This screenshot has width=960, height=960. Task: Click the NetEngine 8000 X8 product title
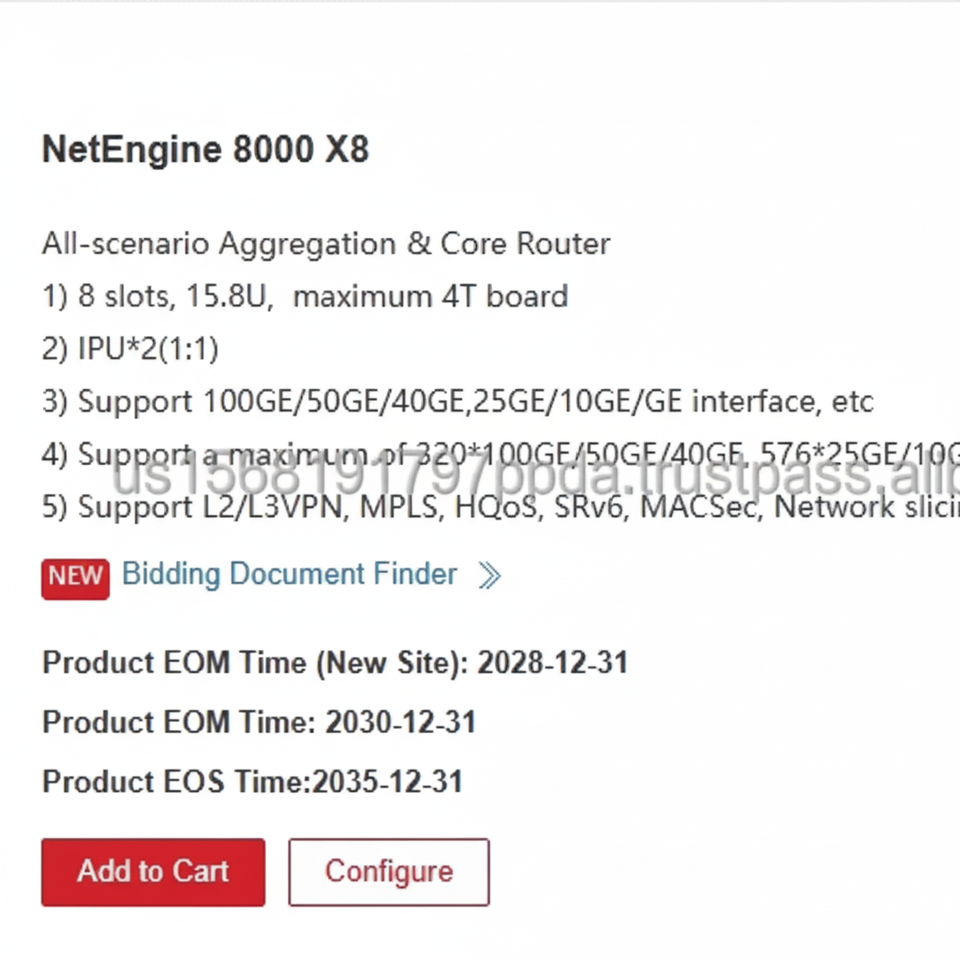(205, 150)
